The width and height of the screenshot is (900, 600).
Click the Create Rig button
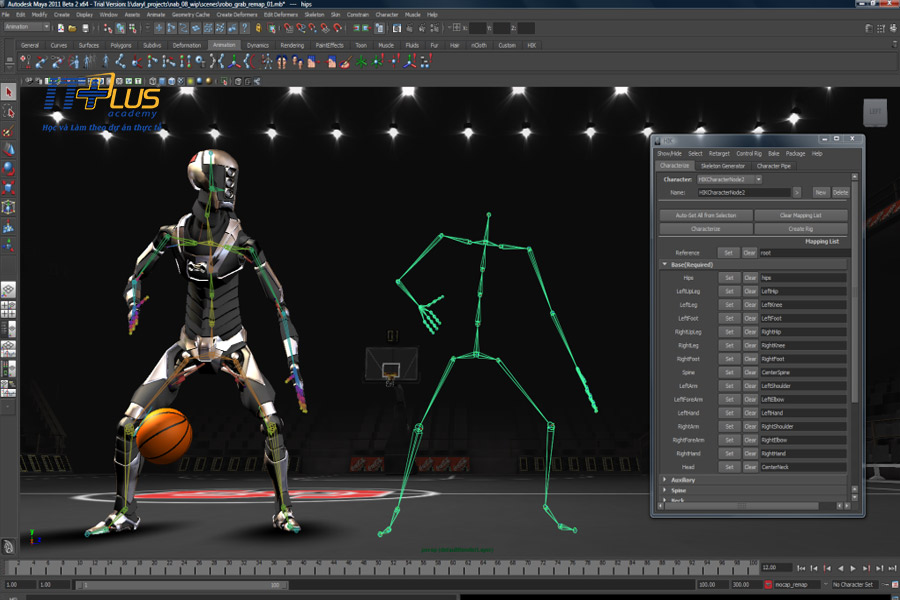[800, 229]
